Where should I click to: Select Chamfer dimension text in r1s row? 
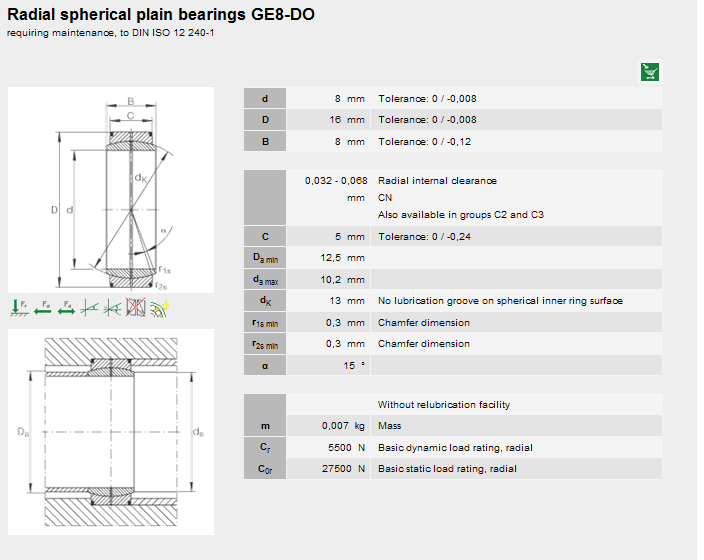pos(424,322)
